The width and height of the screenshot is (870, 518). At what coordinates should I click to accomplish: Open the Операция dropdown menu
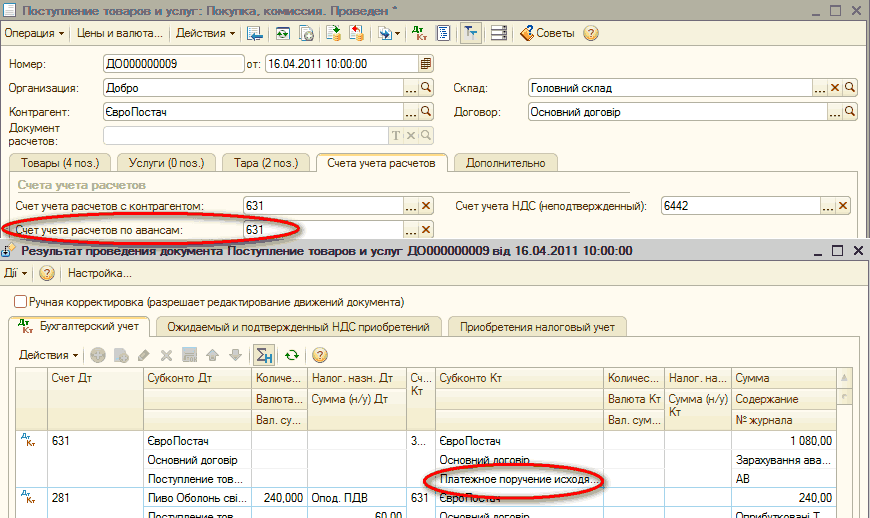(34, 33)
